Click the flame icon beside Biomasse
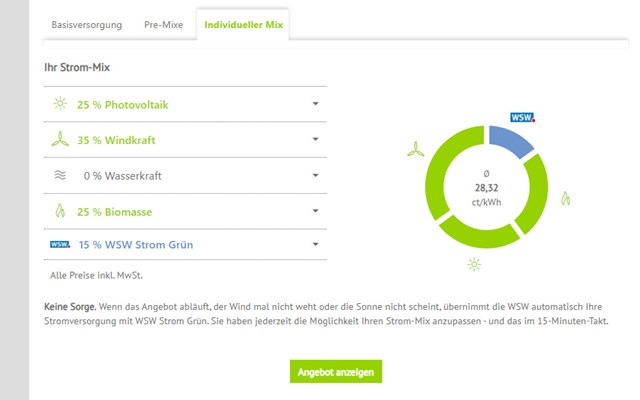 tap(60, 211)
